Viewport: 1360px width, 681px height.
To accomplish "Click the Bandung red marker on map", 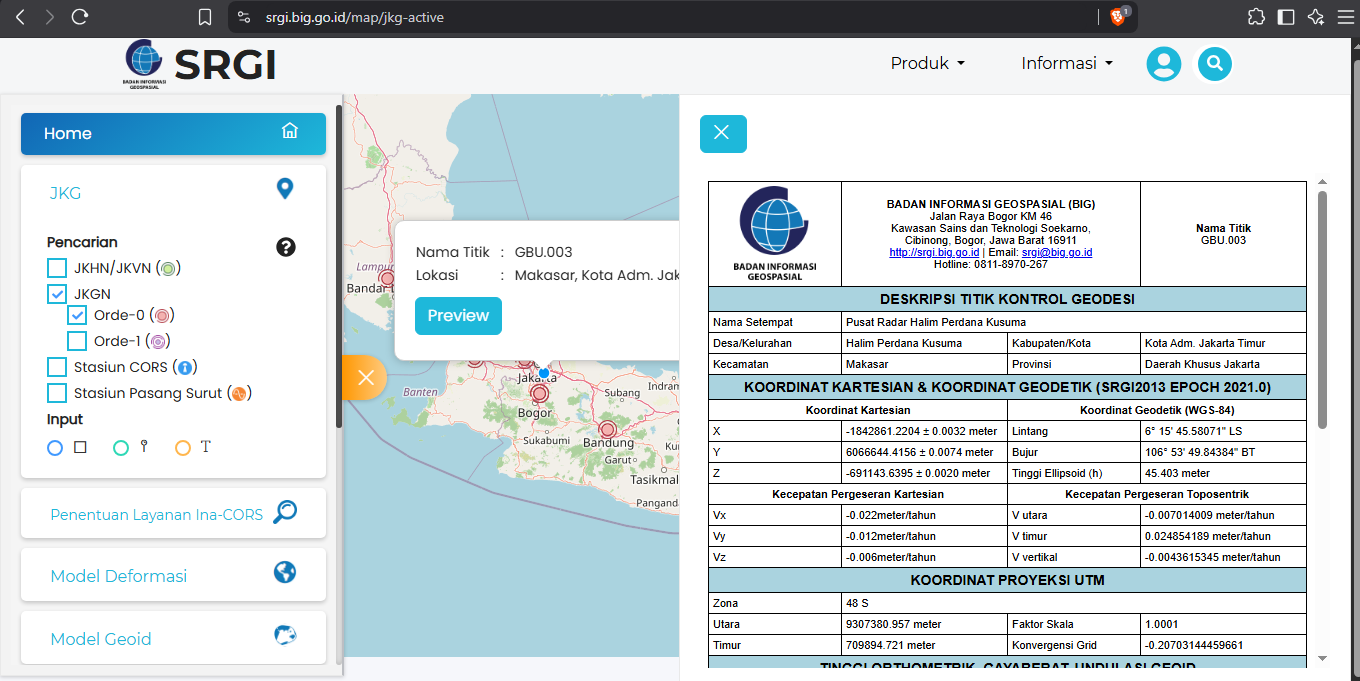I will 607,430.
